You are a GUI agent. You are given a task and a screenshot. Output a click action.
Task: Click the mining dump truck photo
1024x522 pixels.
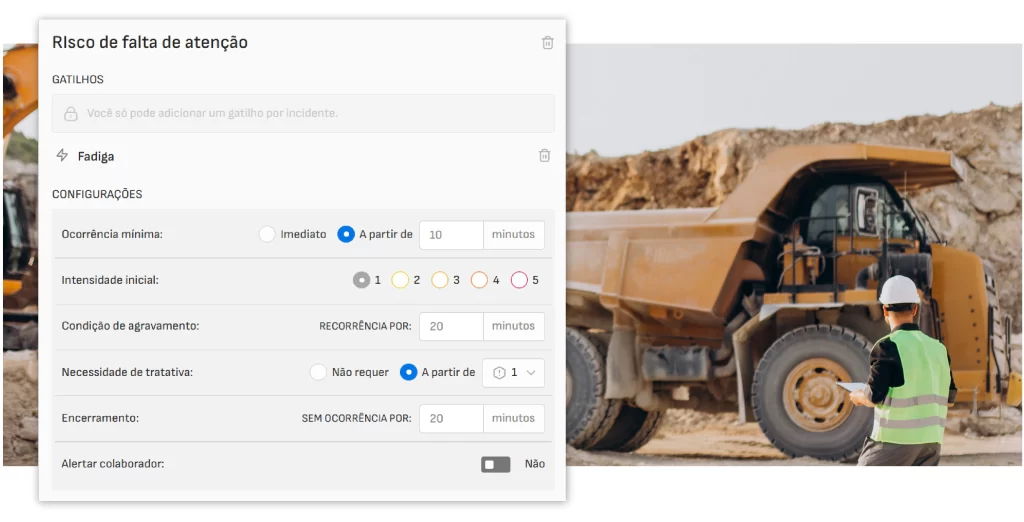(793, 255)
